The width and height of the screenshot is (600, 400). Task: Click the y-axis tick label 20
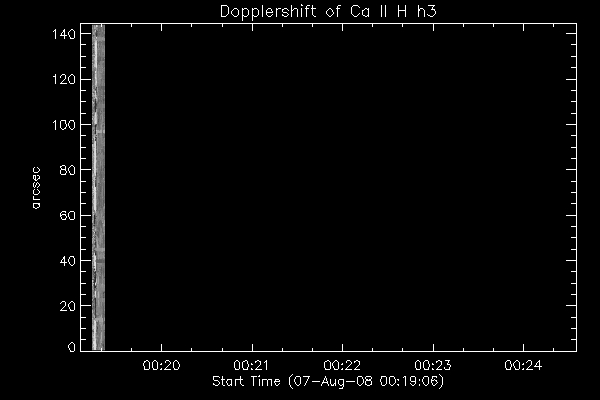coord(68,306)
